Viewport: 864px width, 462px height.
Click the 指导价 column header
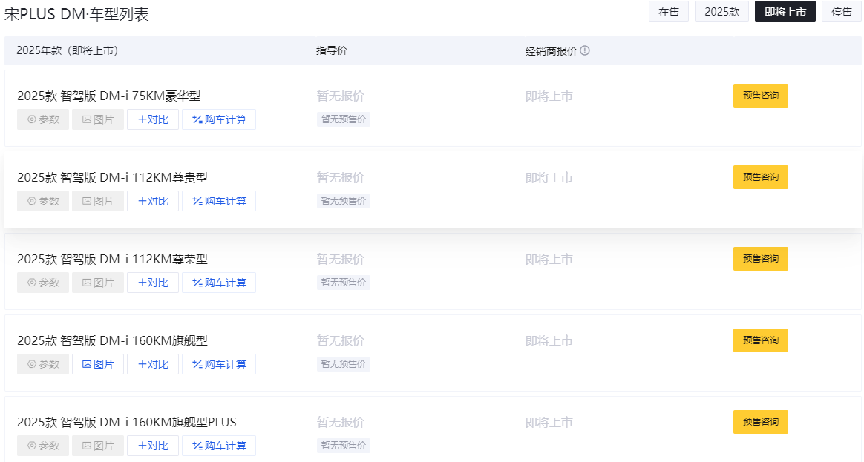click(x=332, y=51)
